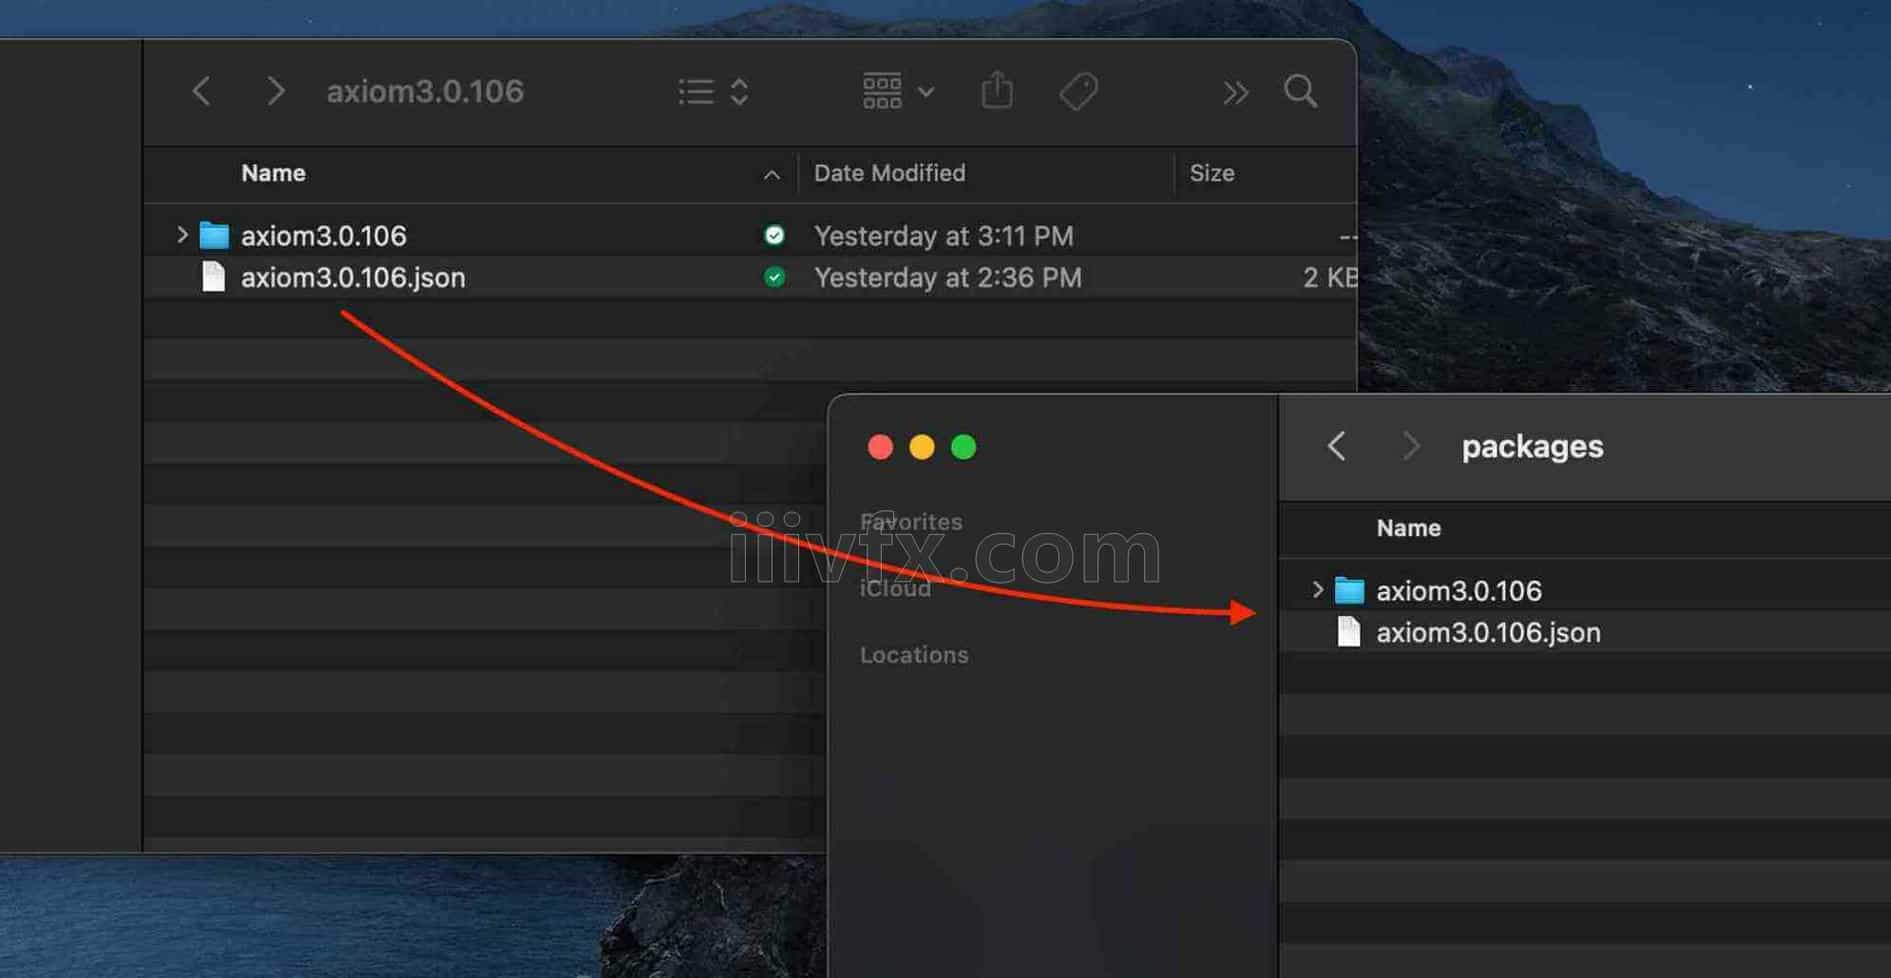Select axiom3.0.106 folder name in back window
Image resolution: width=1891 pixels, height=978 pixels.
[x=324, y=236]
